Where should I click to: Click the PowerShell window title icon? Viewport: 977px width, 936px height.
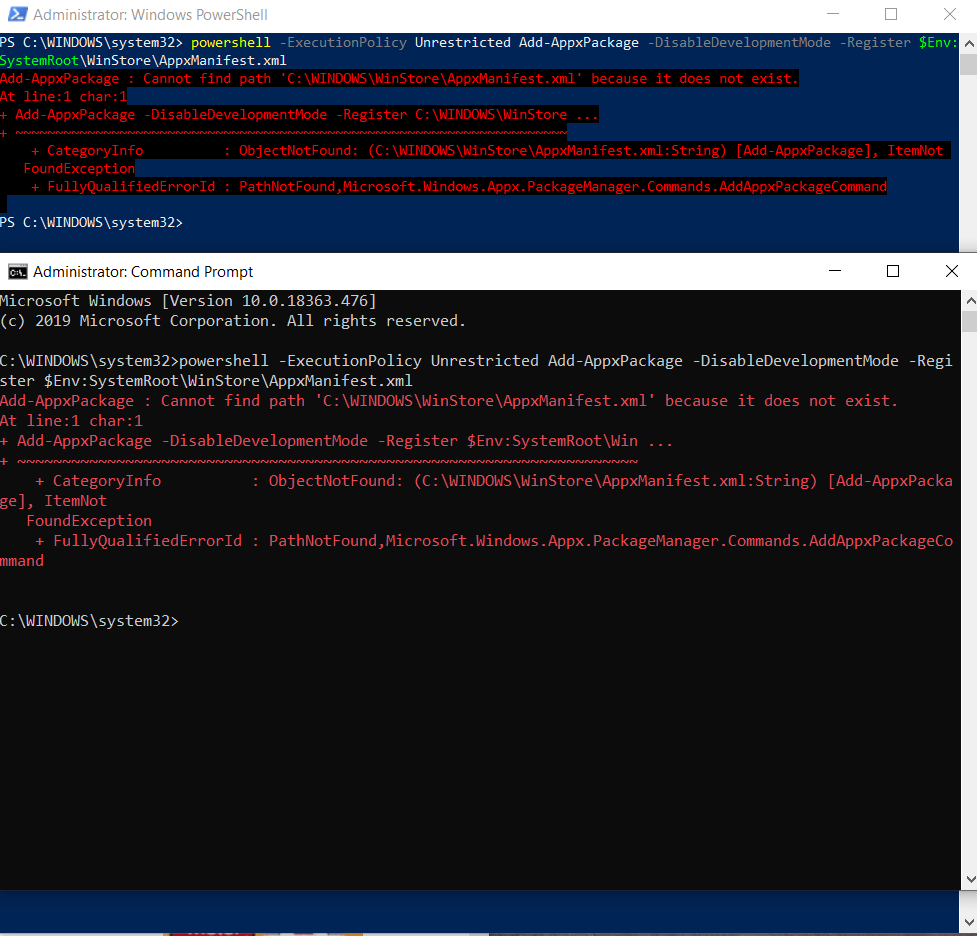tap(17, 14)
